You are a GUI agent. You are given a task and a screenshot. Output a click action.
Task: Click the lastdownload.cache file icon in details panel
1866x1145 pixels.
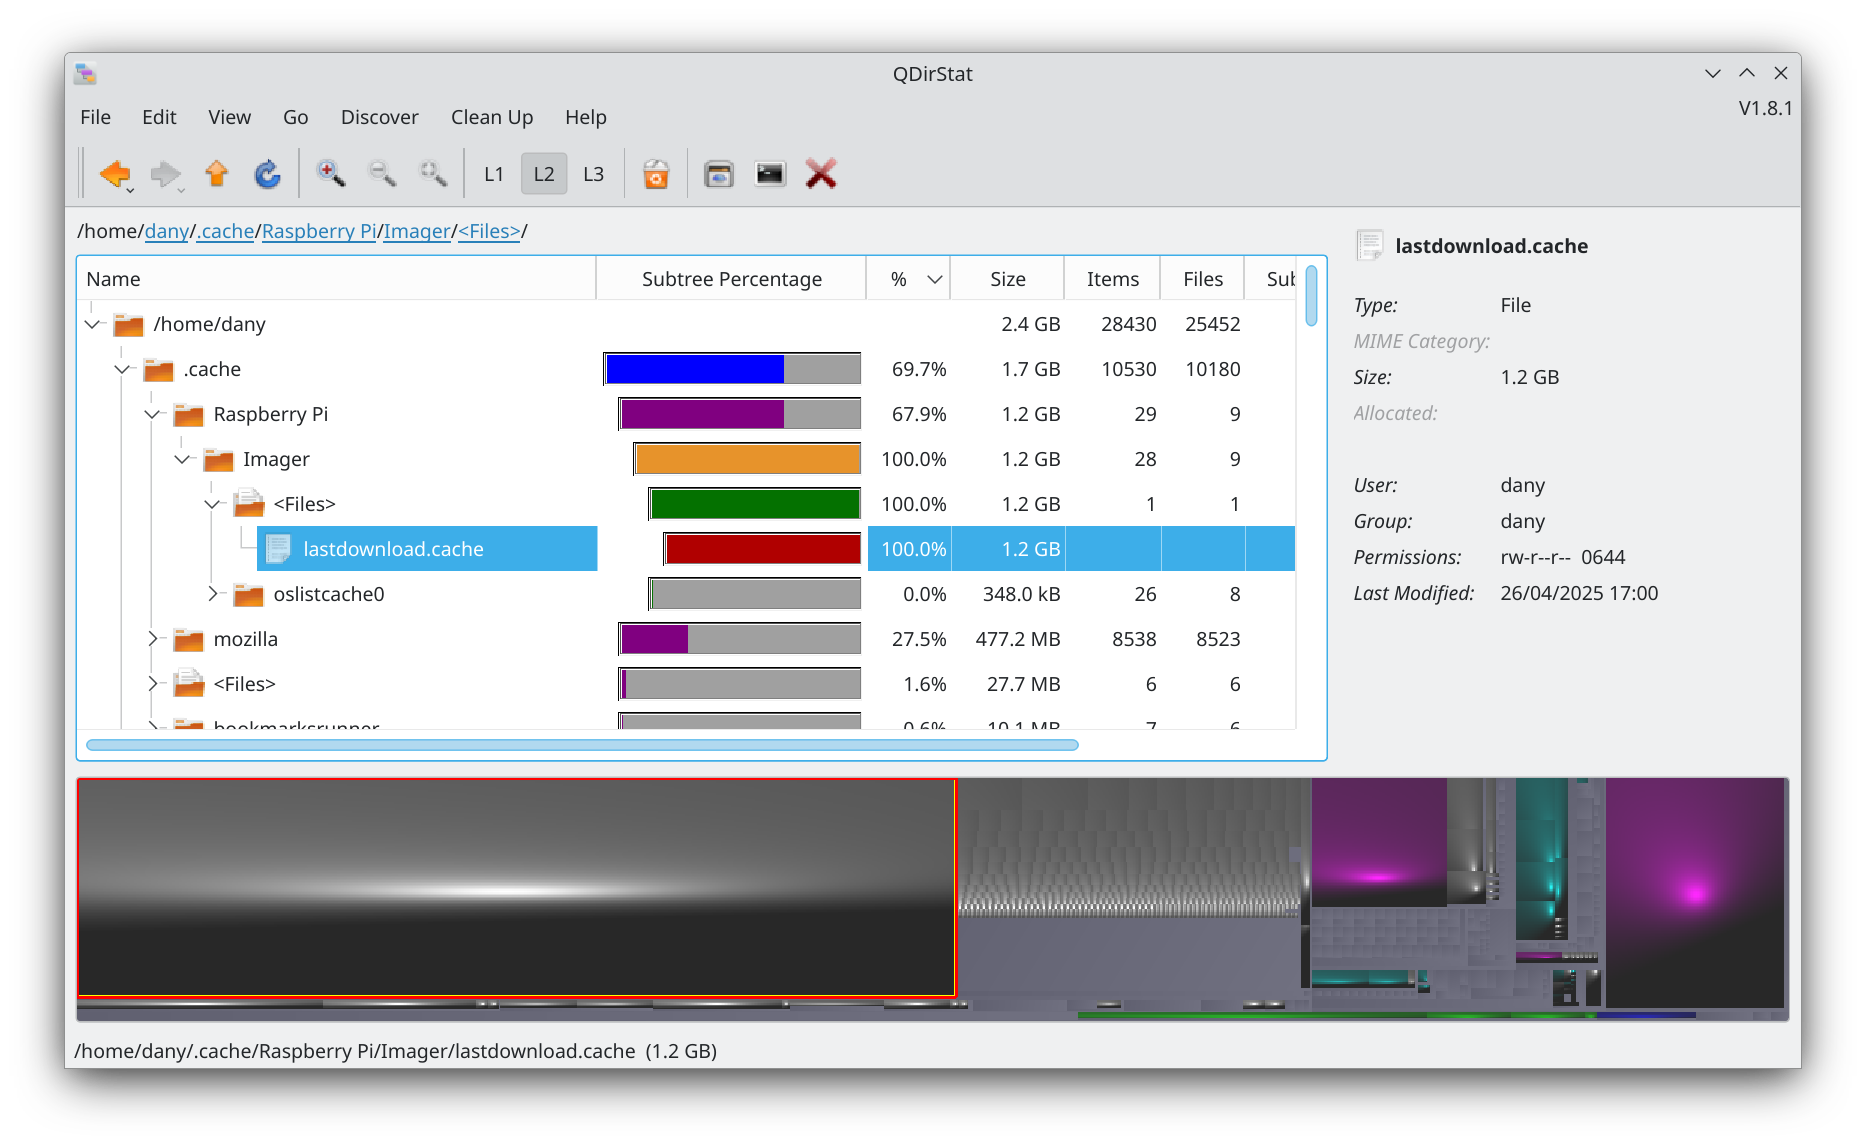pyautogui.click(x=1370, y=245)
